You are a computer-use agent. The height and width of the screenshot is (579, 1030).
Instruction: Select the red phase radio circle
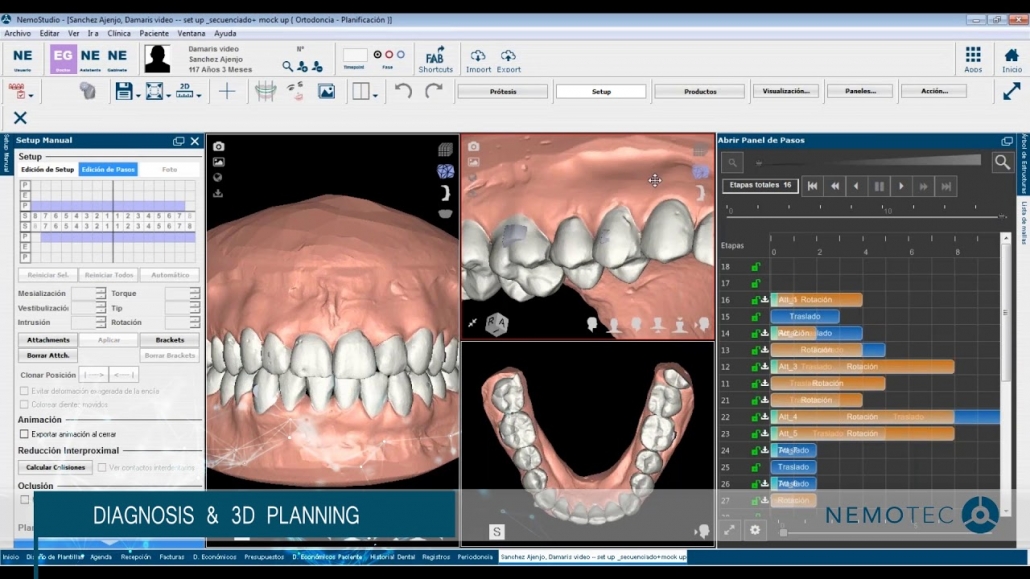click(389, 55)
